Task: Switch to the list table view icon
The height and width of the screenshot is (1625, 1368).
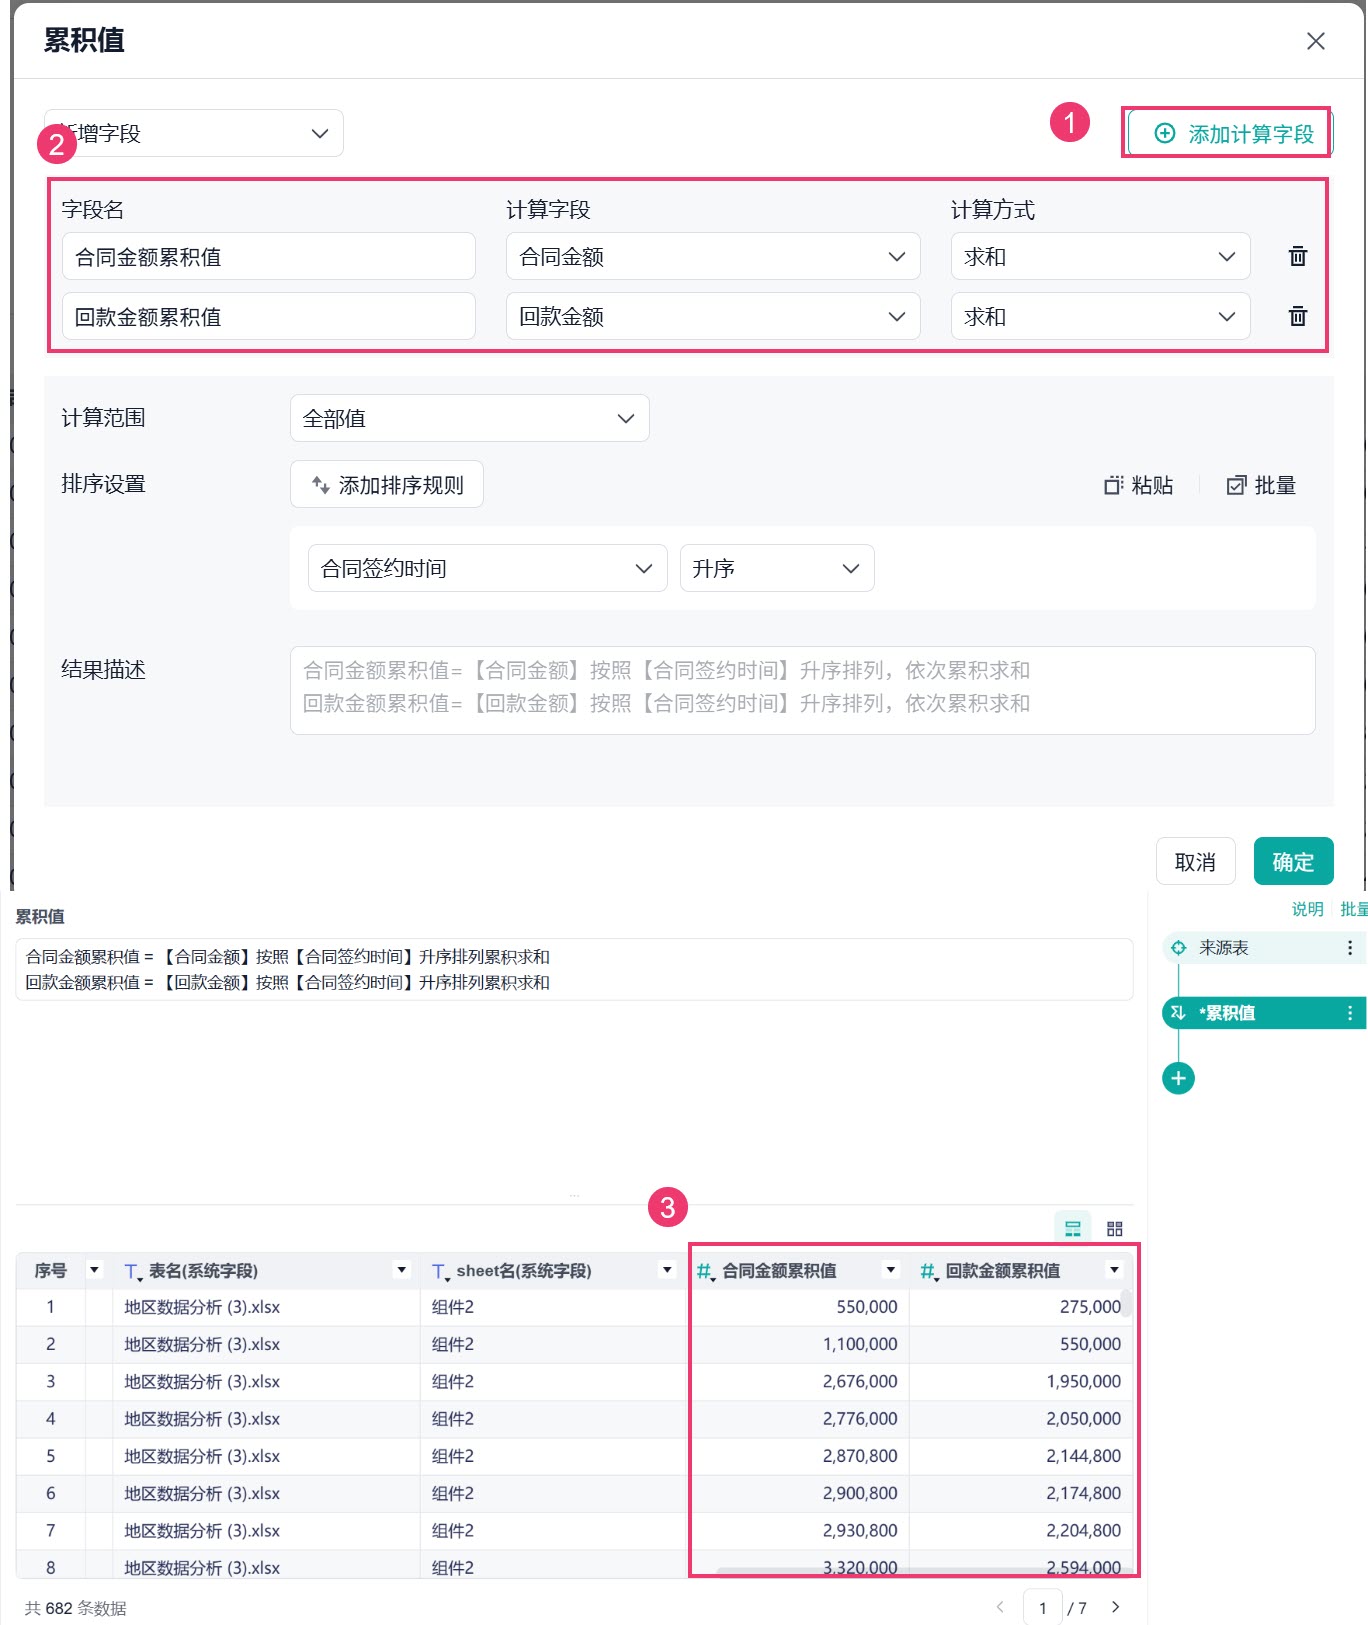Action: click(x=1073, y=1228)
